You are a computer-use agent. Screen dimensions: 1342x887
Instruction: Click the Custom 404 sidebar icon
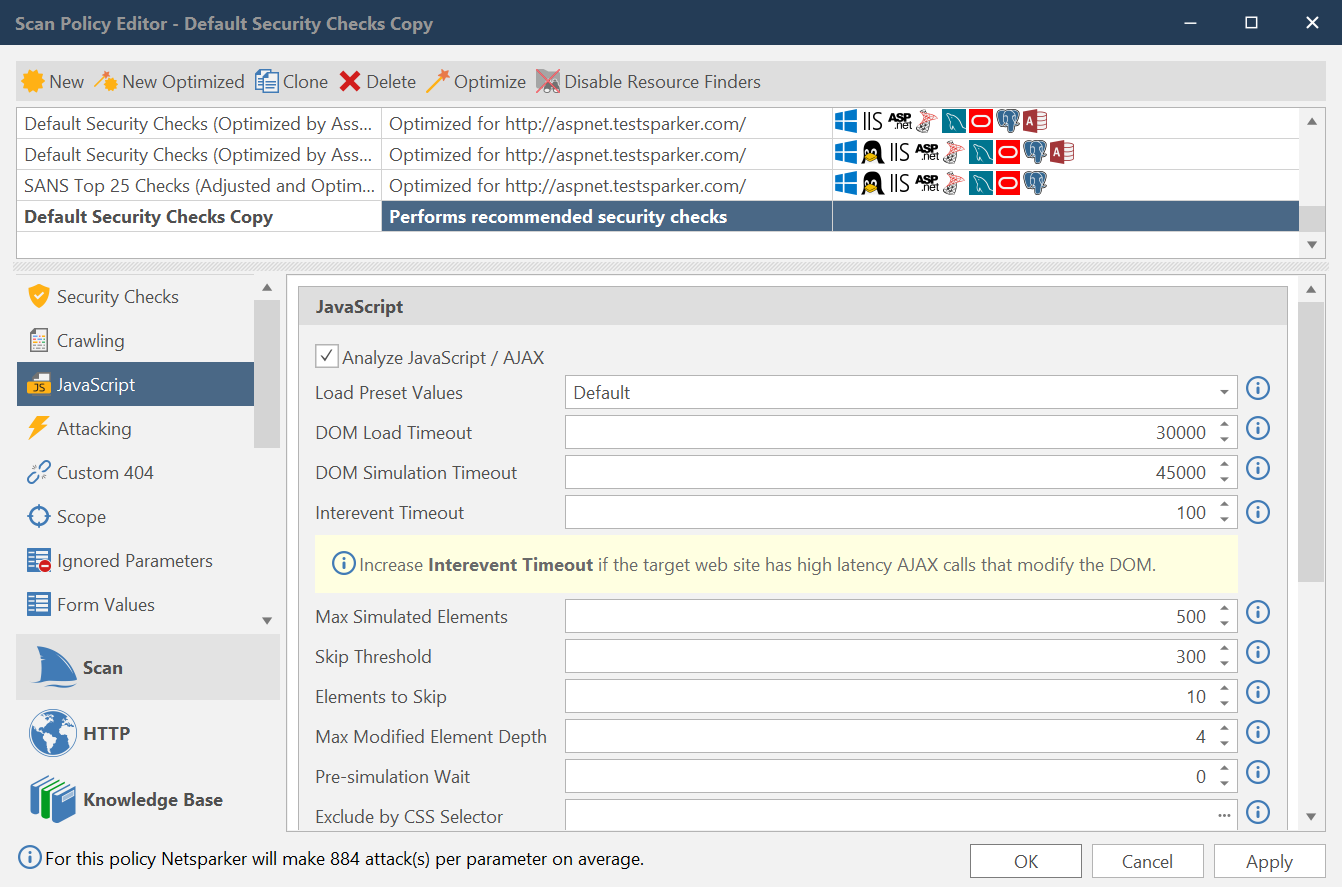point(101,472)
